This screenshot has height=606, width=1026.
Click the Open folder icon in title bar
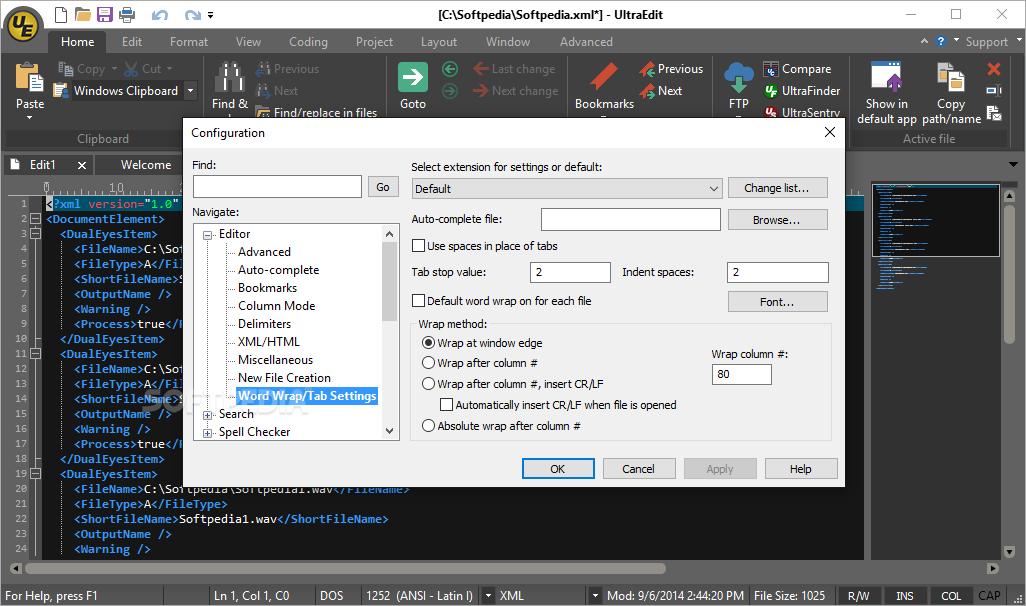82,14
